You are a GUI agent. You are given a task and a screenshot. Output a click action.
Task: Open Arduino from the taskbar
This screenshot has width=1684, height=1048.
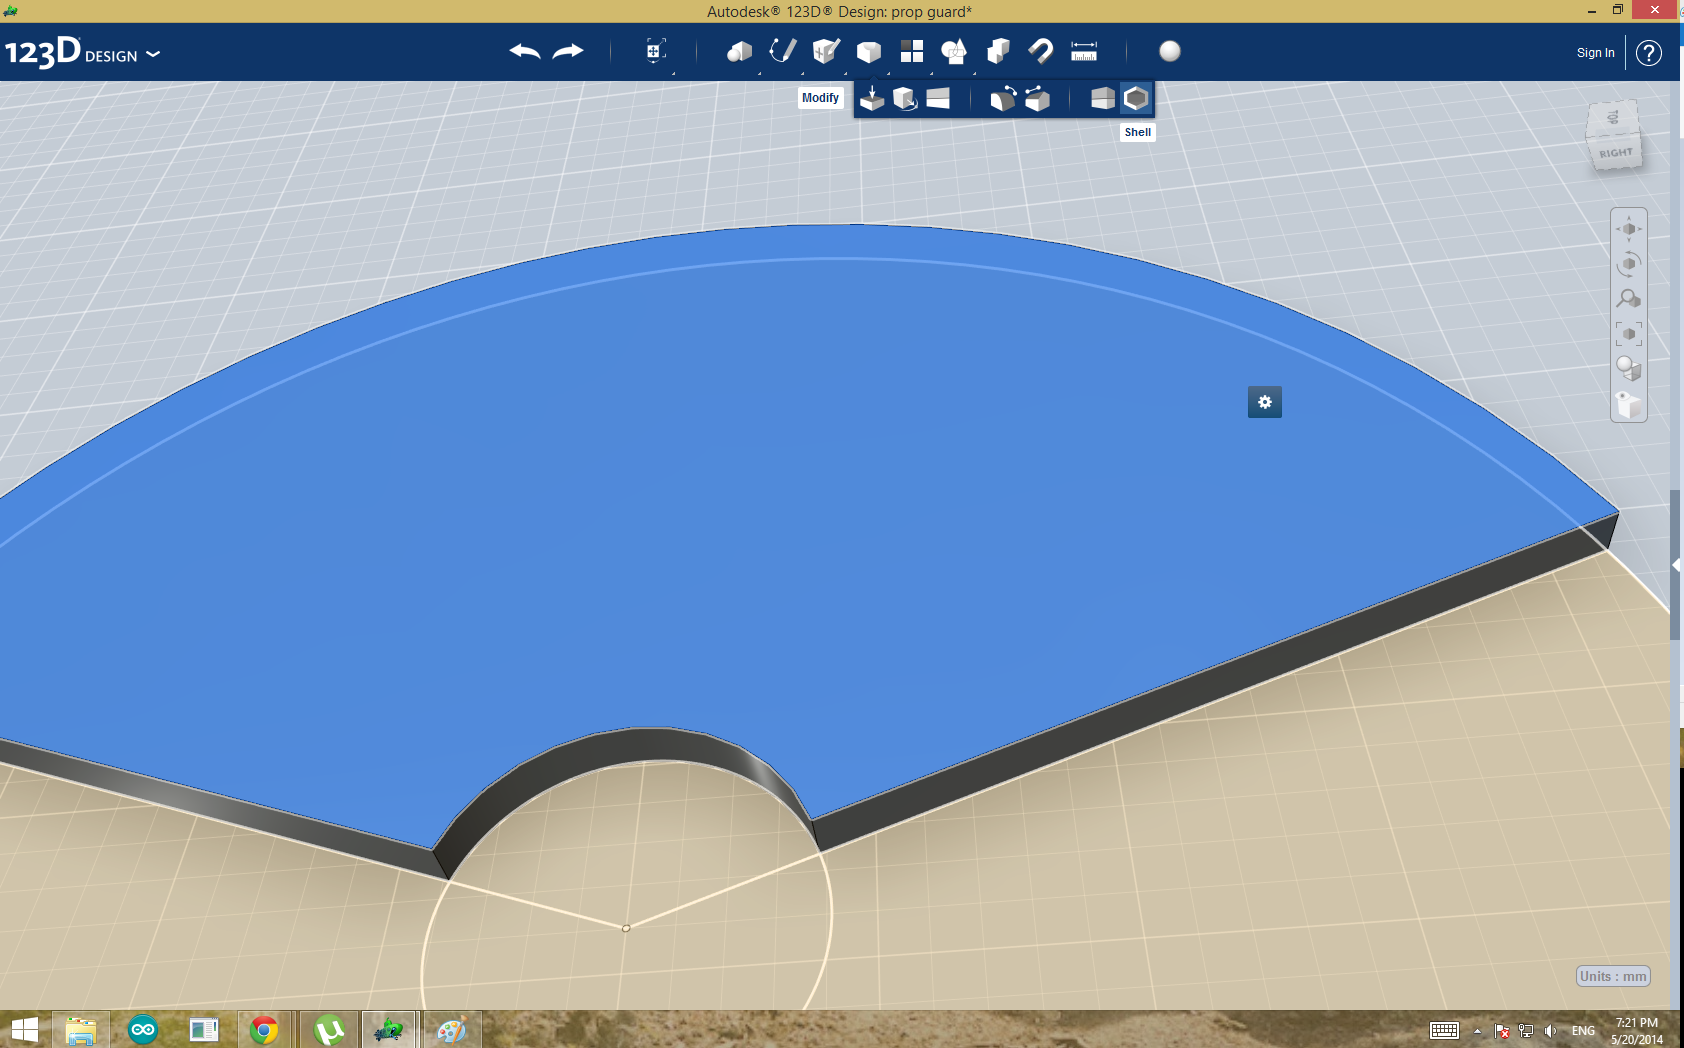(x=143, y=1030)
